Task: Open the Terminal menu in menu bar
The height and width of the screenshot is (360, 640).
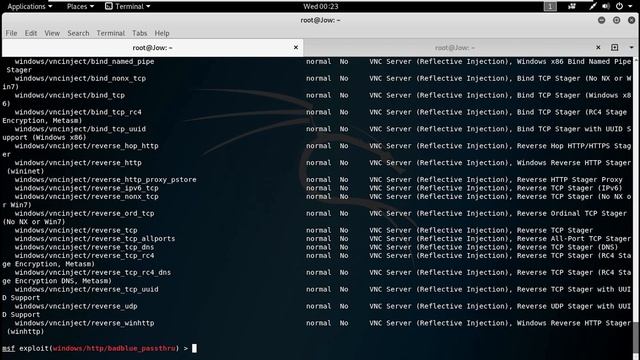Action: 110,33
